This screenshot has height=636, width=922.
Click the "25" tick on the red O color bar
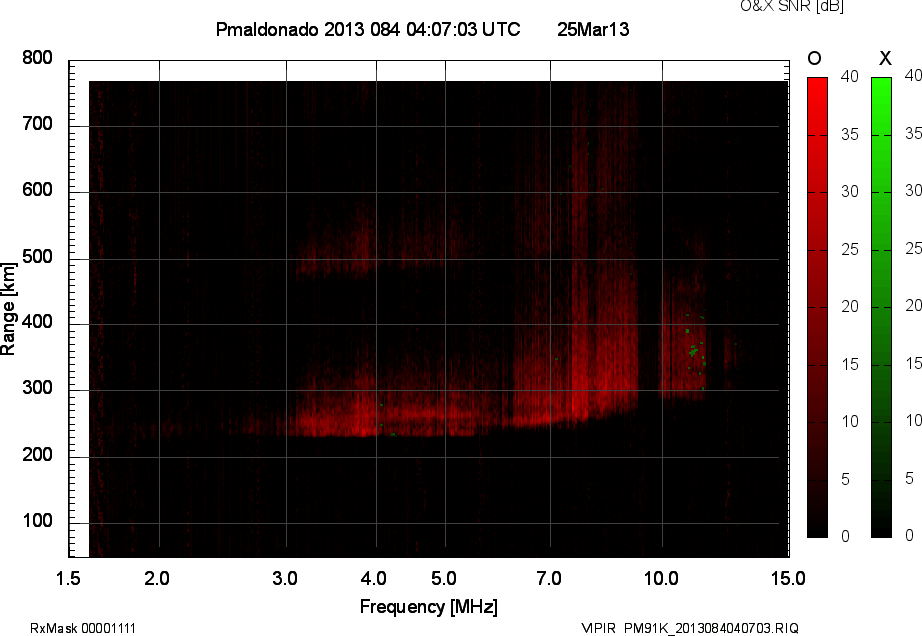pyautogui.click(x=850, y=250)
